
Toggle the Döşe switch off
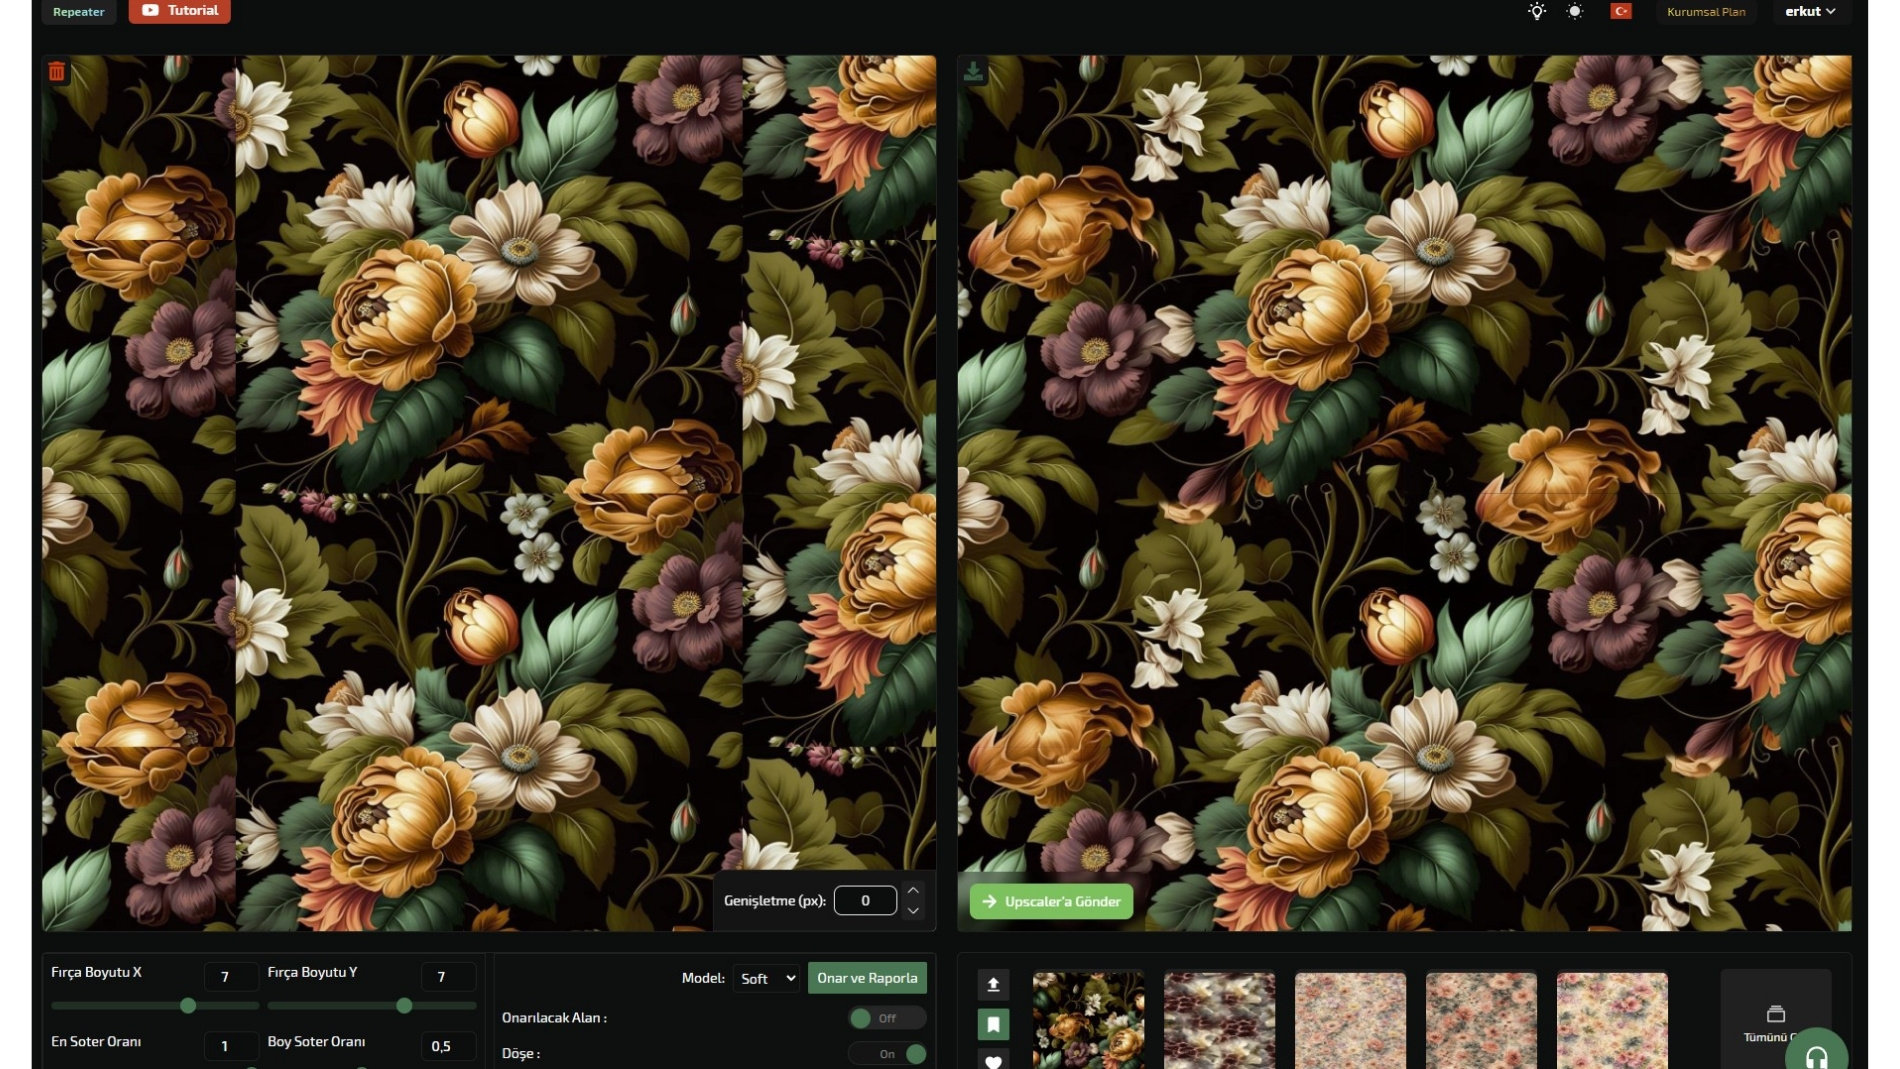pos(886,1054)
